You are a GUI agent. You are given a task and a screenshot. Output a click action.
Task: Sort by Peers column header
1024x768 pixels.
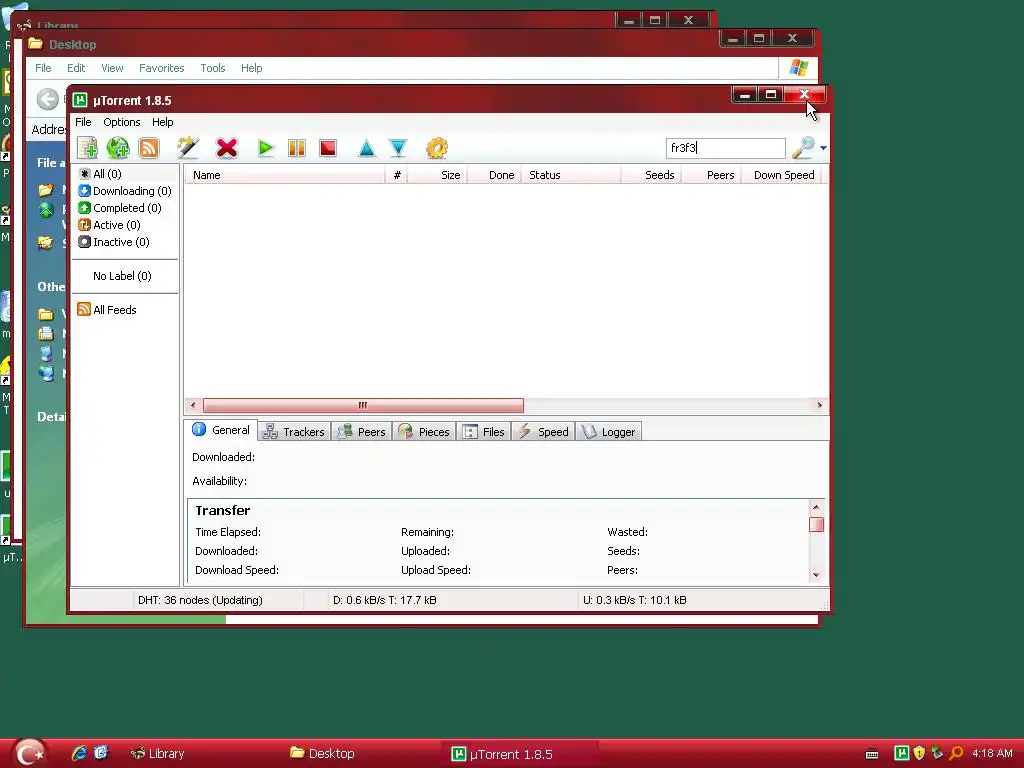tap(712, 175)
